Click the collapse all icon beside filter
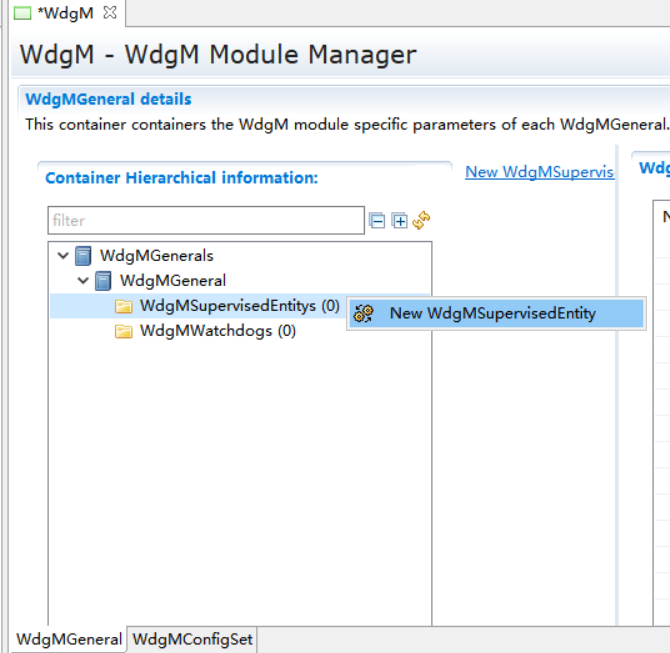The width and height of the screenshot is (670, 653). (377, 221)
